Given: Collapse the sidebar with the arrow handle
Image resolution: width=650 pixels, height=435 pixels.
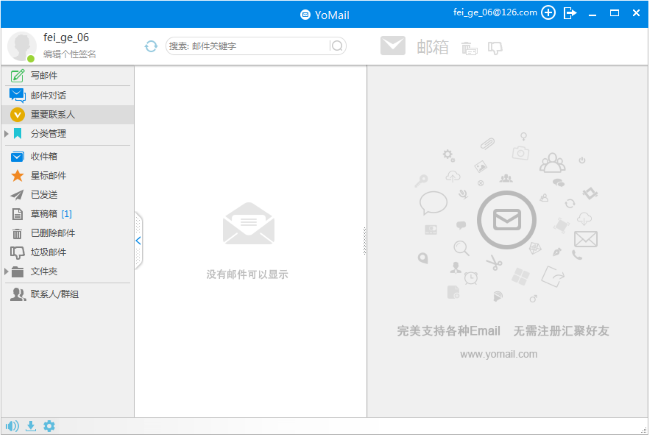Looking at the screenshot, I should pos(138,240).
